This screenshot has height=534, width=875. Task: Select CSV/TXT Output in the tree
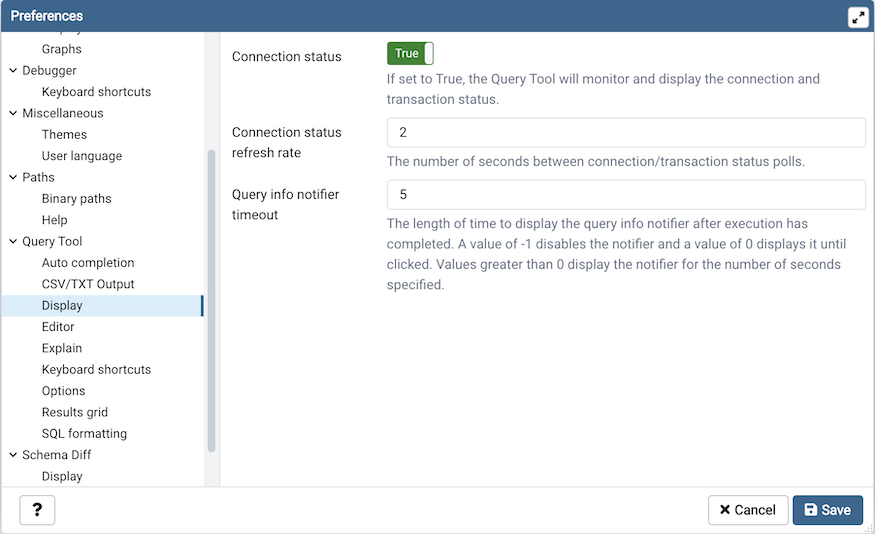[x=88, y=284]
